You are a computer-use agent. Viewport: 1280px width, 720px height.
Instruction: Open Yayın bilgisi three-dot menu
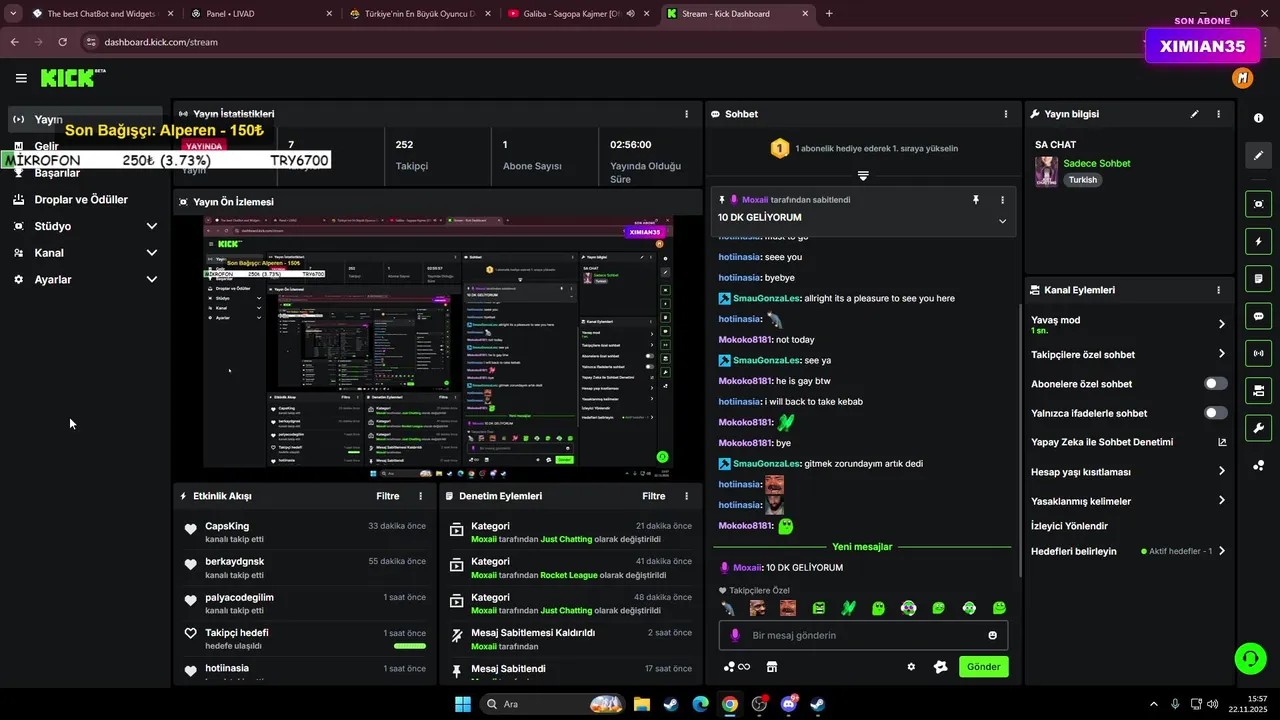[1218, 114]
